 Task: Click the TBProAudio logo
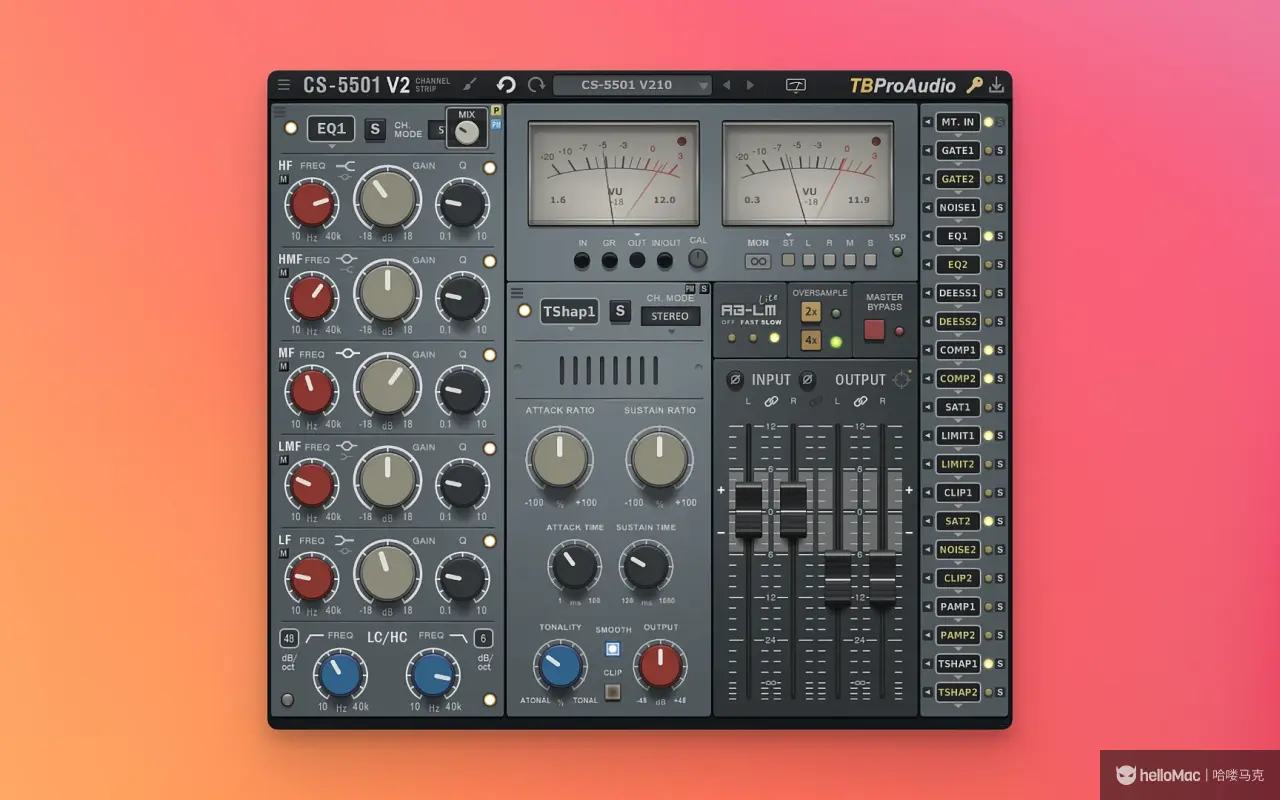pos(902,85)
